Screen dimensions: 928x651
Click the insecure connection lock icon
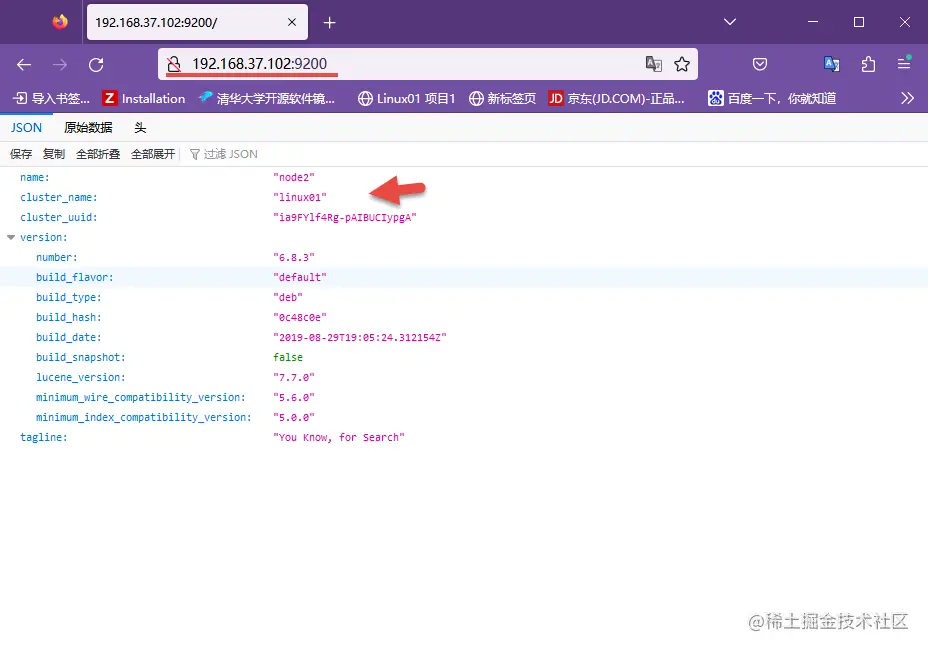pyautogui.click(x=173, y=64)
